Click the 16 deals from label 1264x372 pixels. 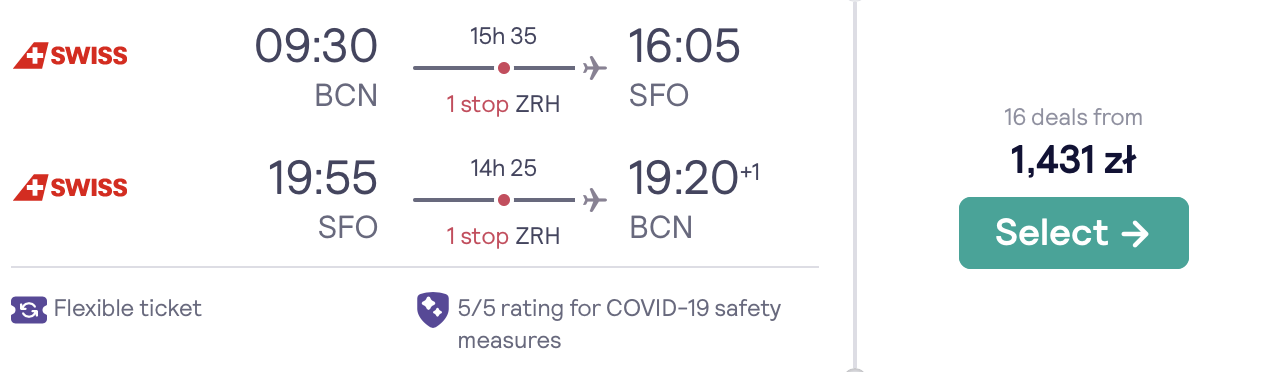1073,117
